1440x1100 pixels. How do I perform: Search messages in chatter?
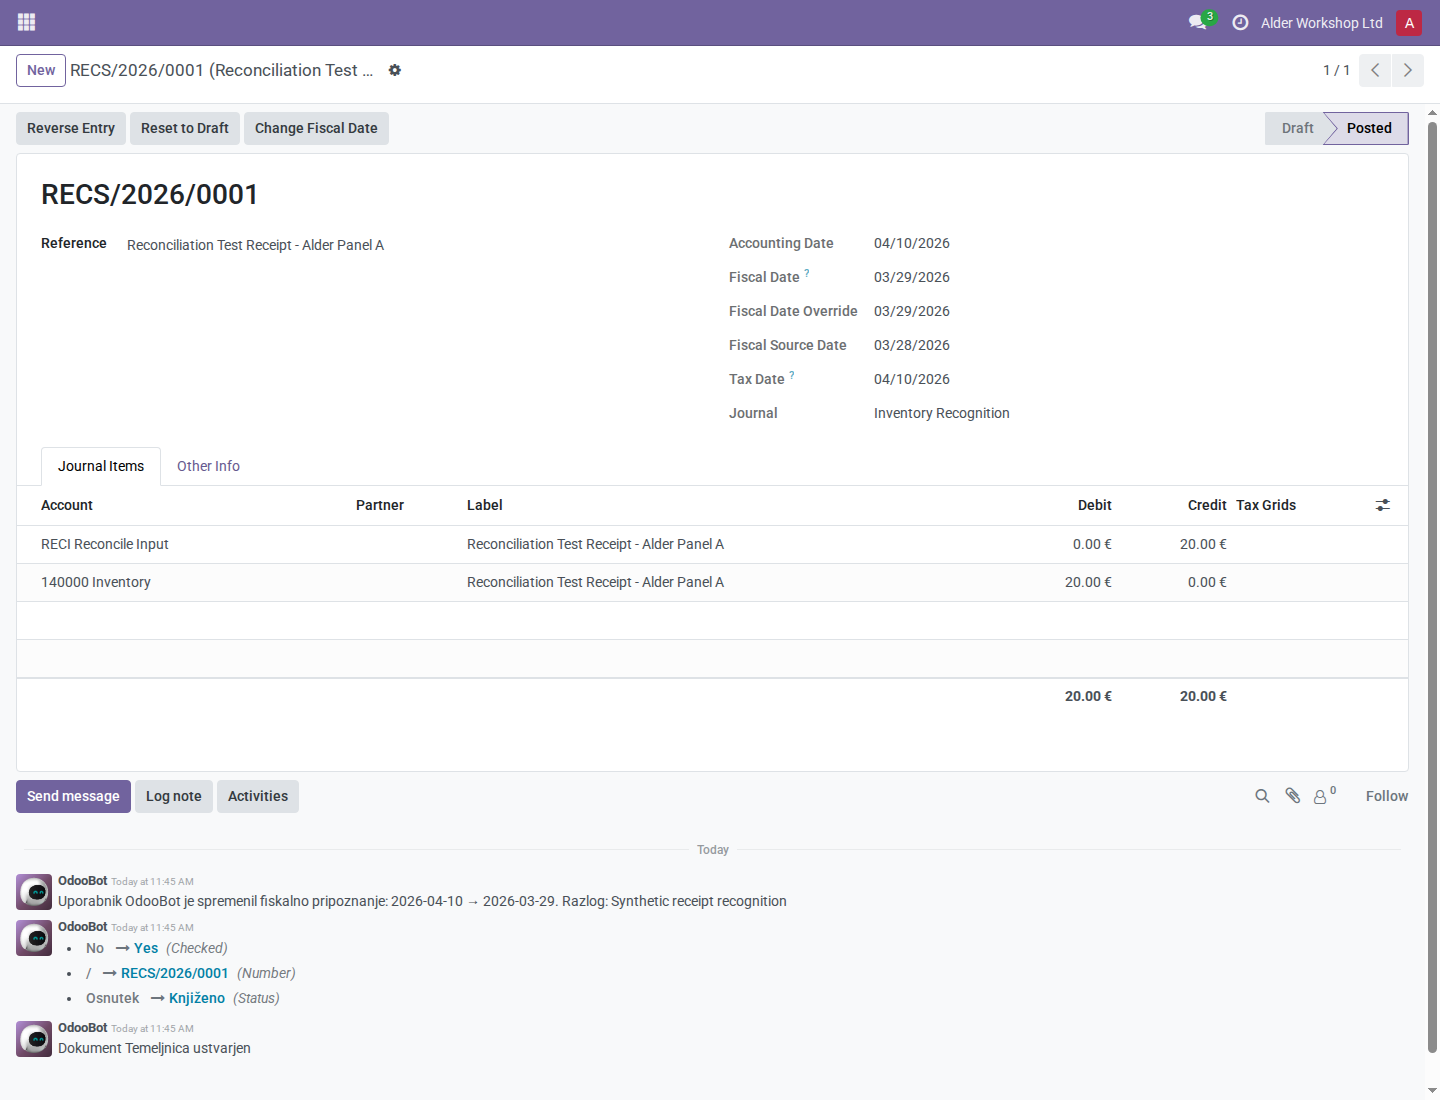coord(1262,796)
